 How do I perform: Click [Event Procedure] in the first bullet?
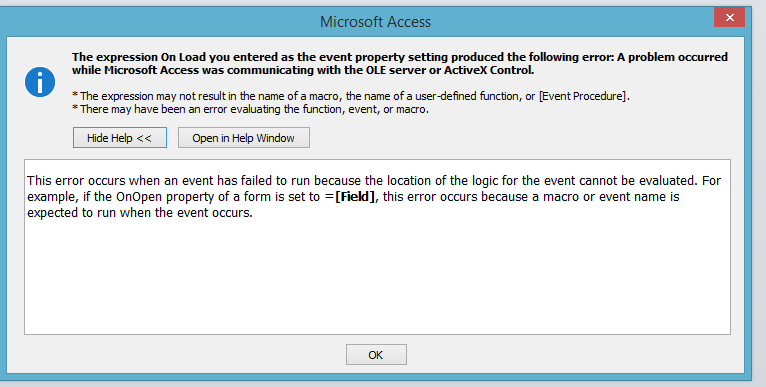582,96
